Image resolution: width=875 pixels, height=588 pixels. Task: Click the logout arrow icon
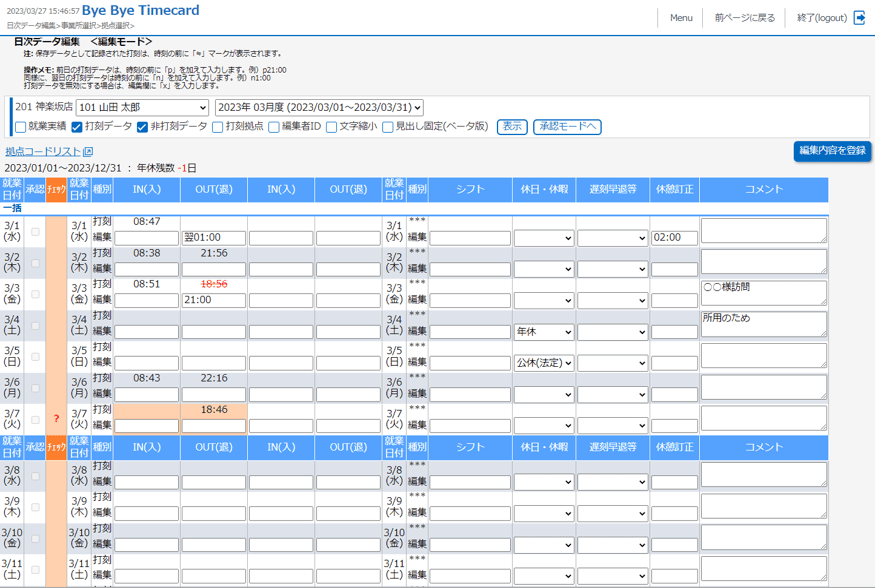tap(859, 17)
